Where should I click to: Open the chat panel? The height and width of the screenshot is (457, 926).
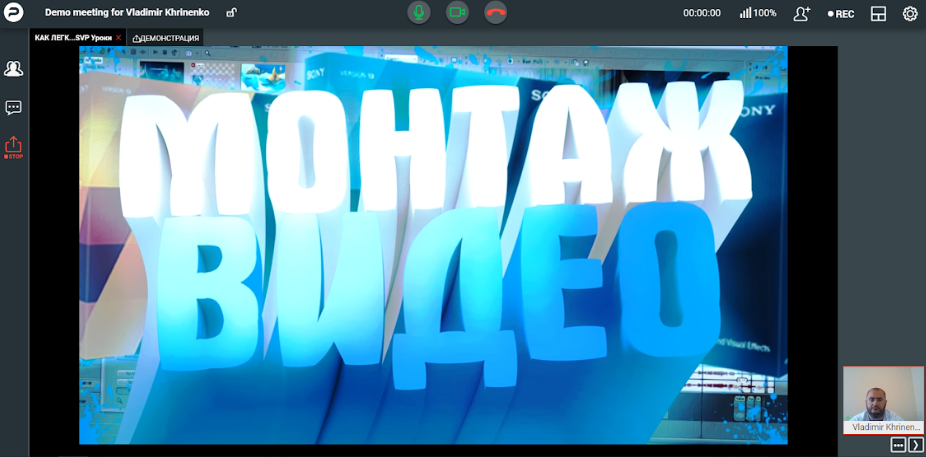tap(14, 107)
